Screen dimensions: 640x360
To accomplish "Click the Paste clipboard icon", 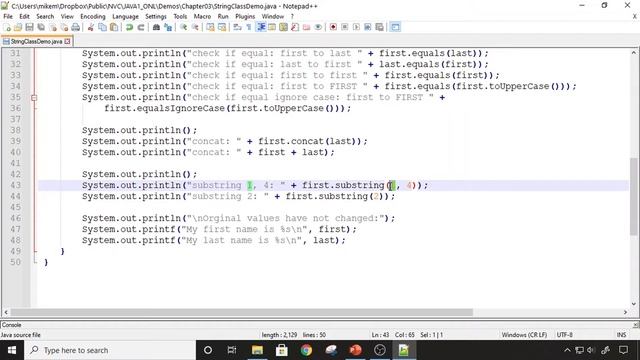I will pyautogui.click(x=114, y=27).
